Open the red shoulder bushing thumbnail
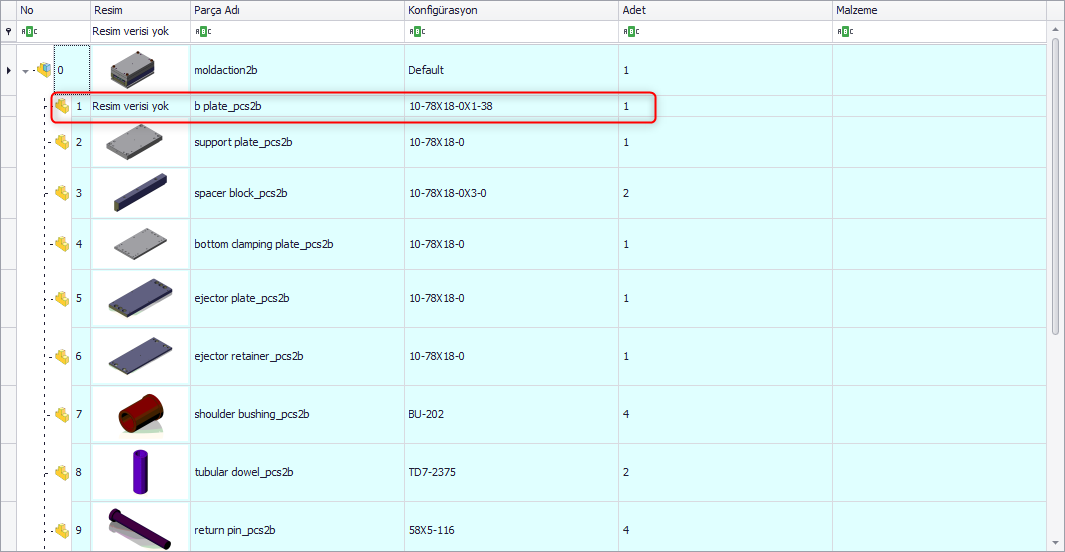This screenshot has height=552, width=1065. pos(141,413)
